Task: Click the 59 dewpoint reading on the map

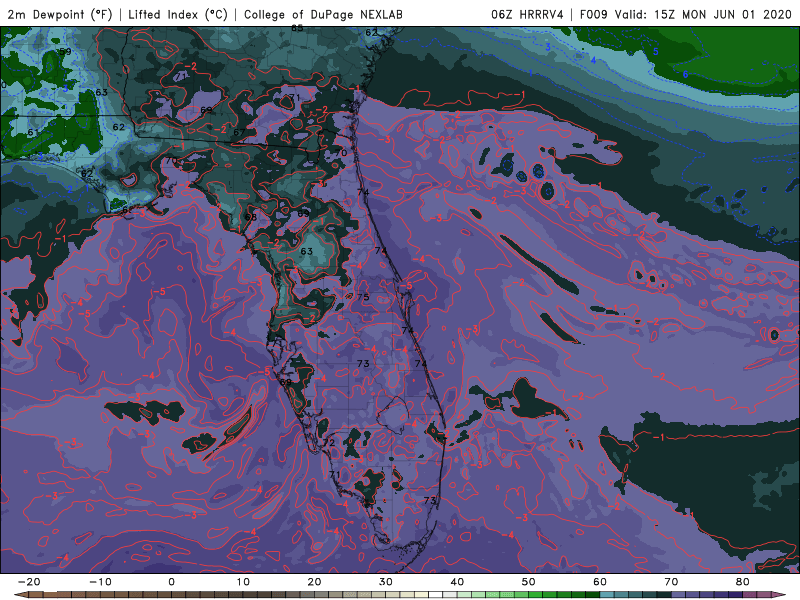Action: click(65, 52)
